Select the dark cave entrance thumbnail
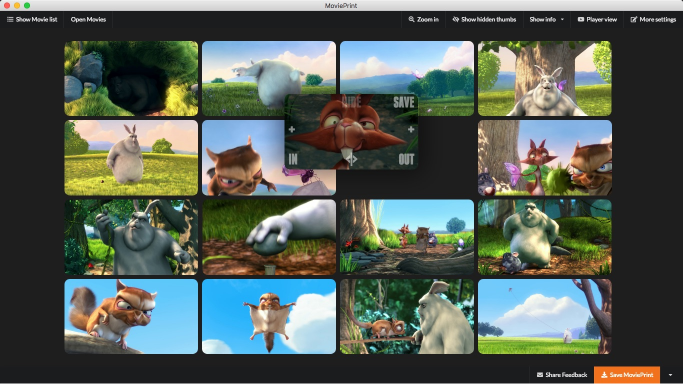This screenshot has height=384, width=684. pyautogui.click(x=131, y=79)
